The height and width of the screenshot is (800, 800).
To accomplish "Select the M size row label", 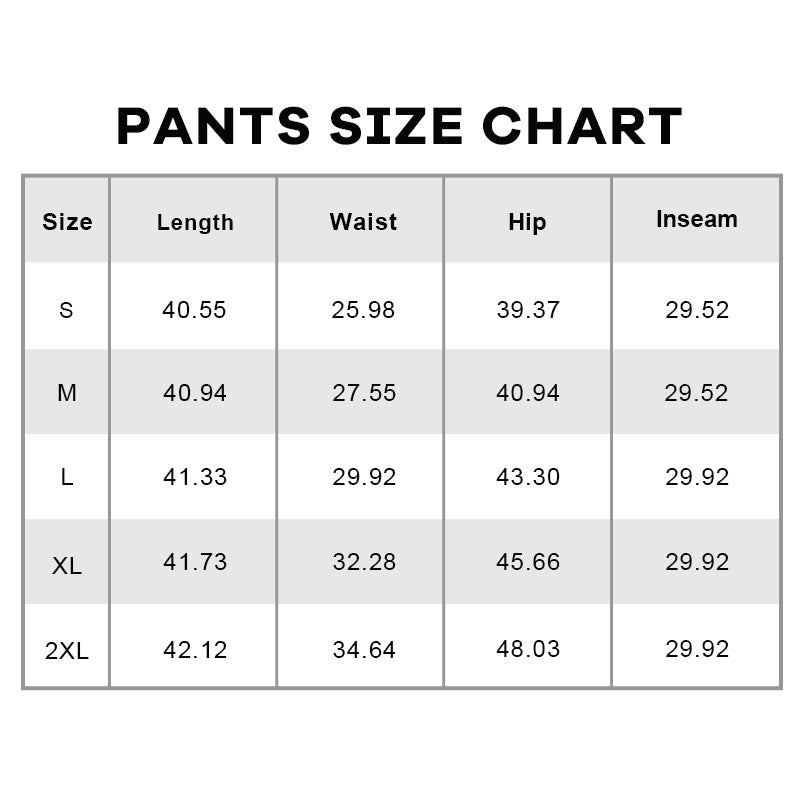I will 67,393.
